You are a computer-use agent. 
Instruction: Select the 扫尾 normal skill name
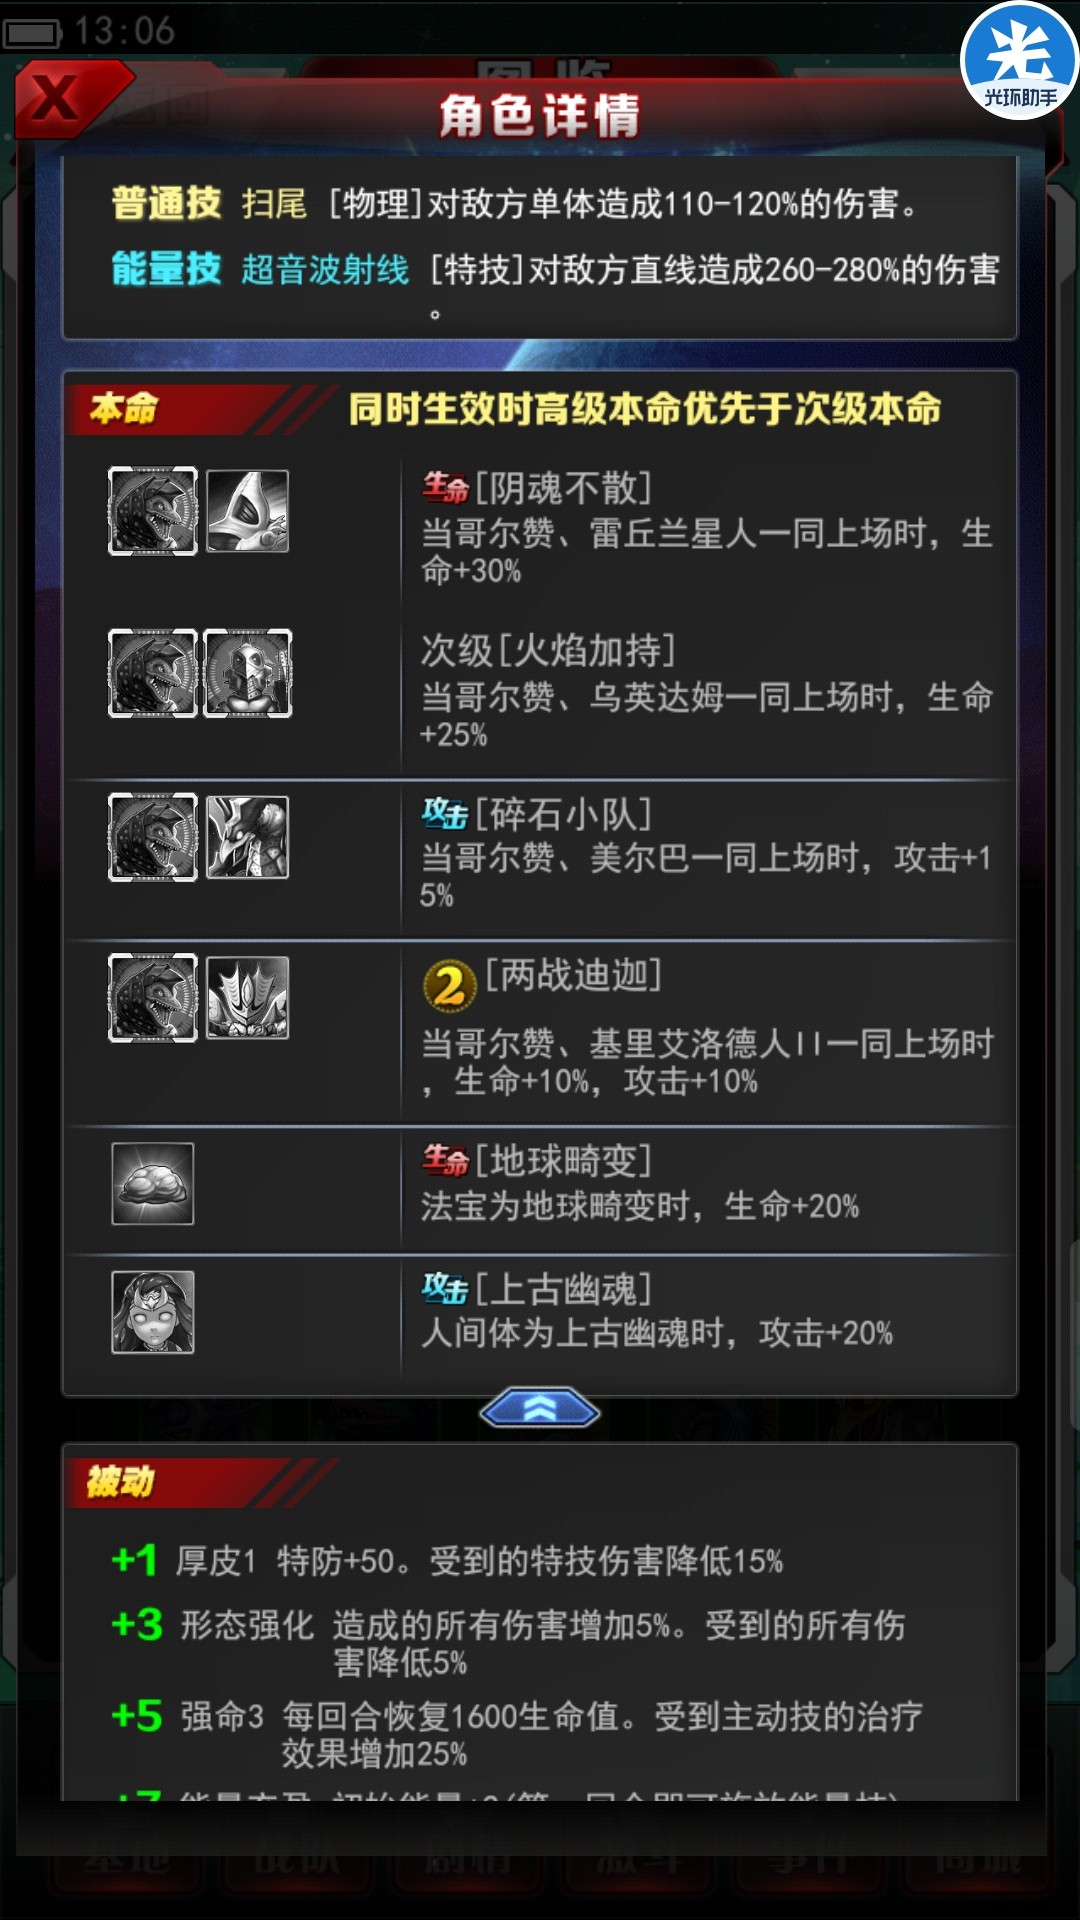[x=274, y=203]
